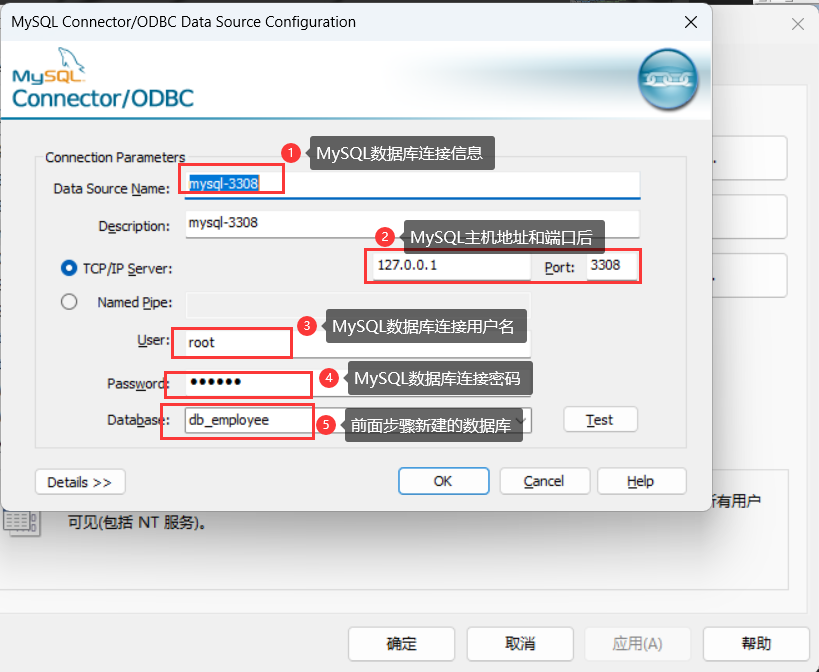Click the Data Source Name field
Viewport: 819px width, 672px height.
coord(413,184)
